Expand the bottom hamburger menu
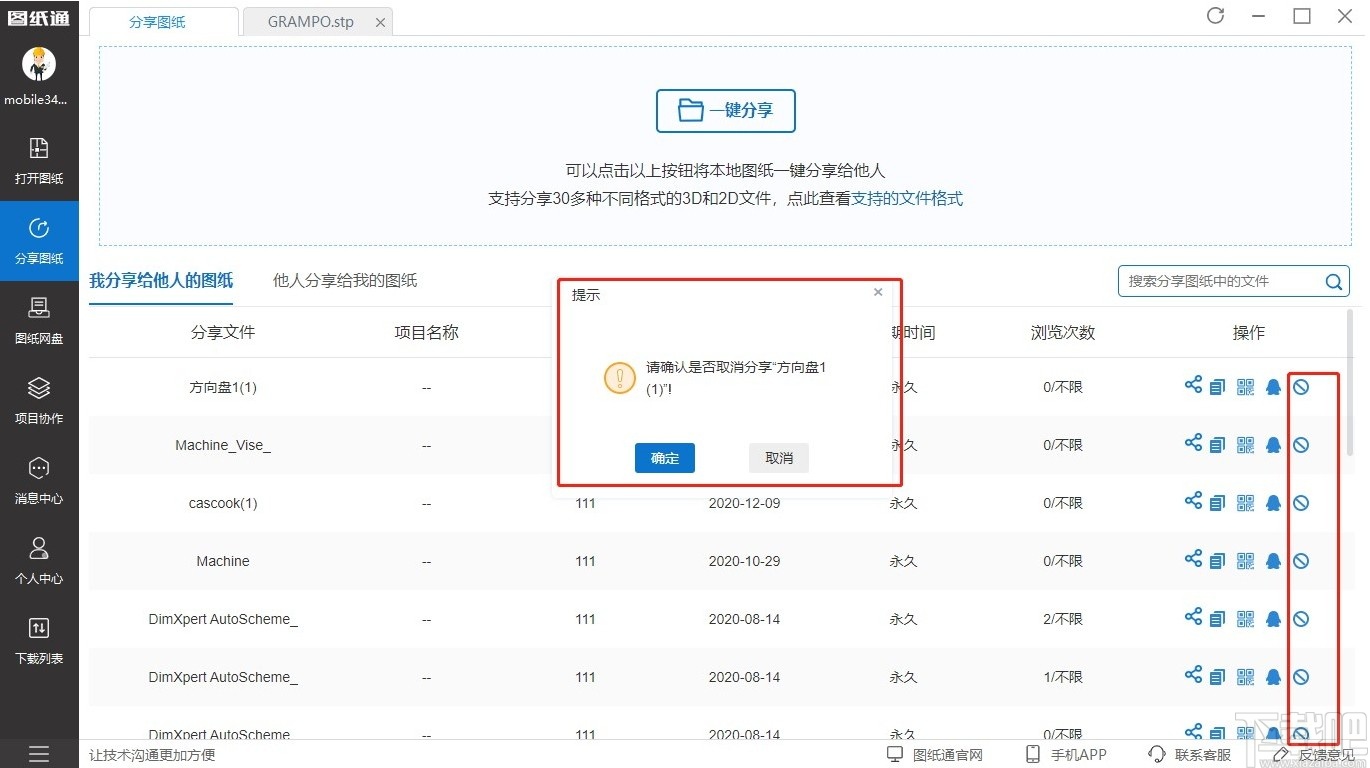 [x=39, y=753]
